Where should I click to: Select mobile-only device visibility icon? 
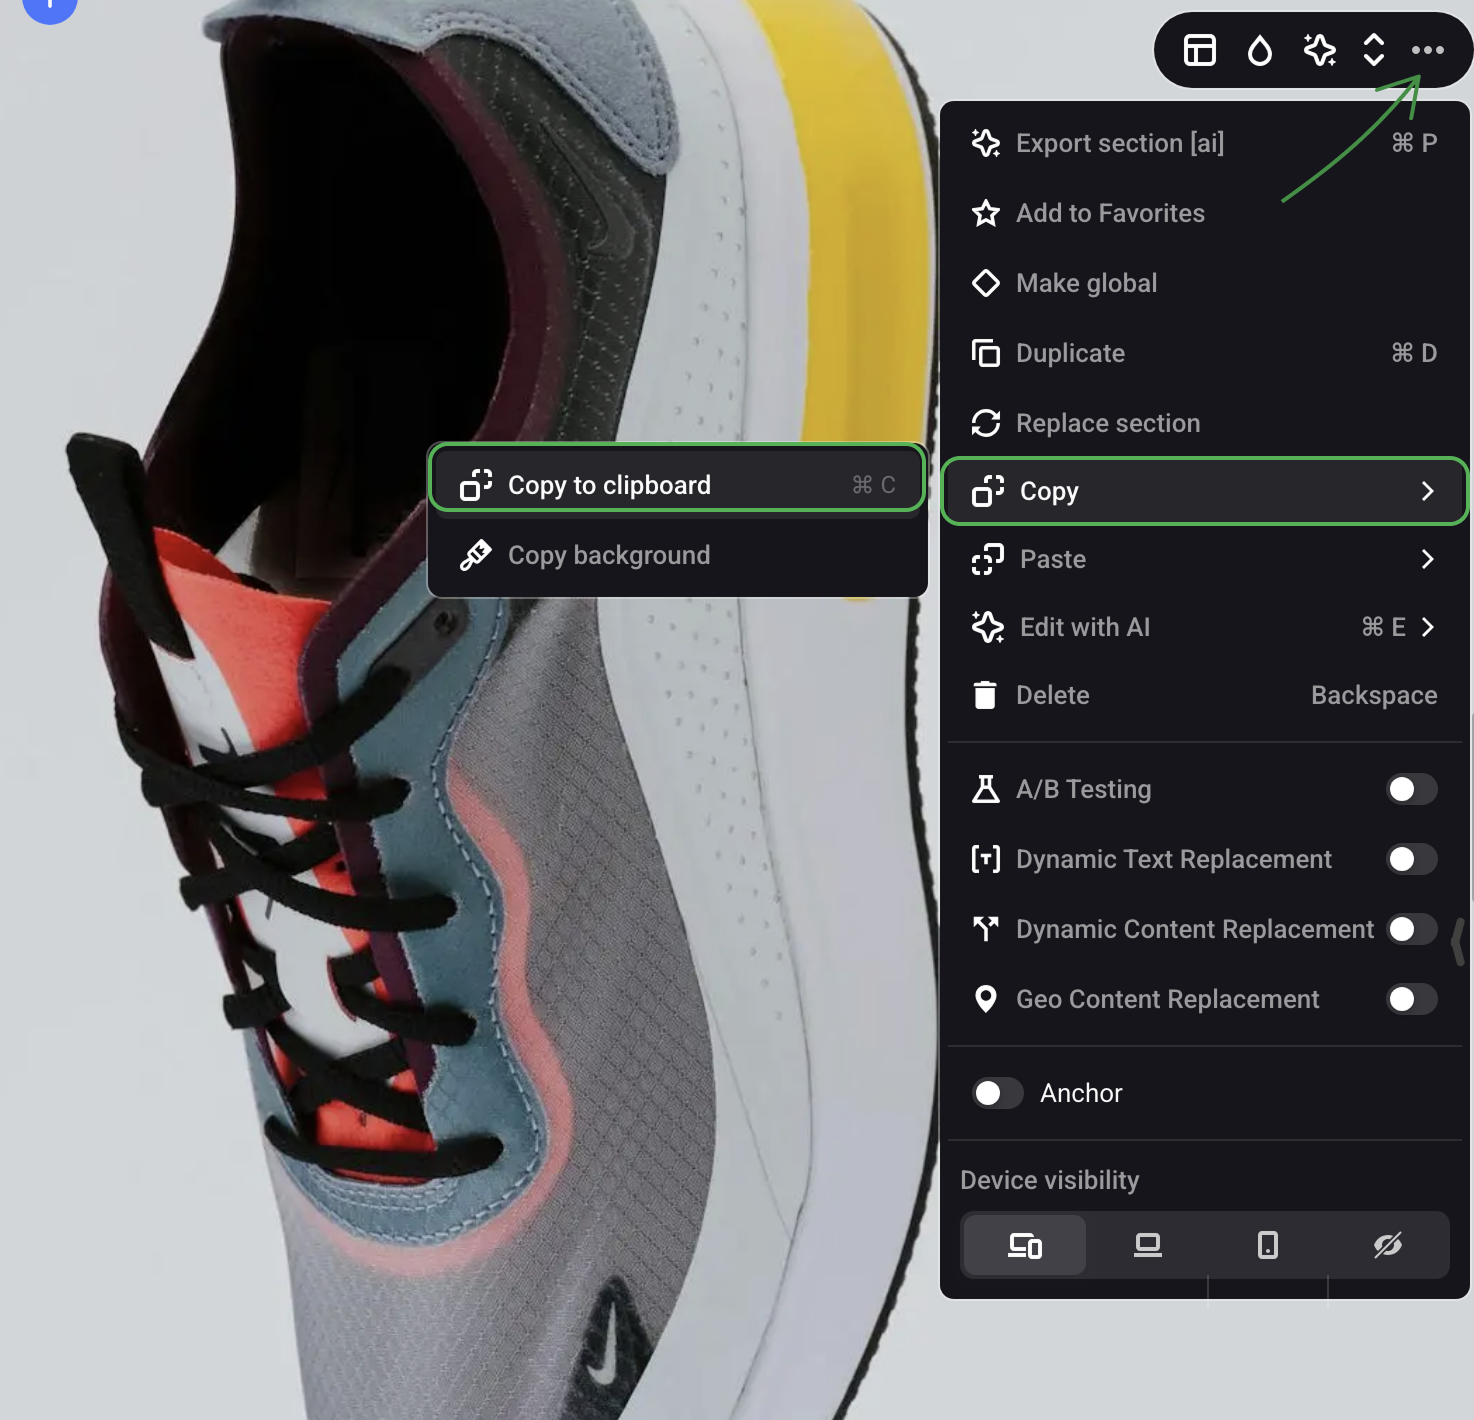1267,1245
